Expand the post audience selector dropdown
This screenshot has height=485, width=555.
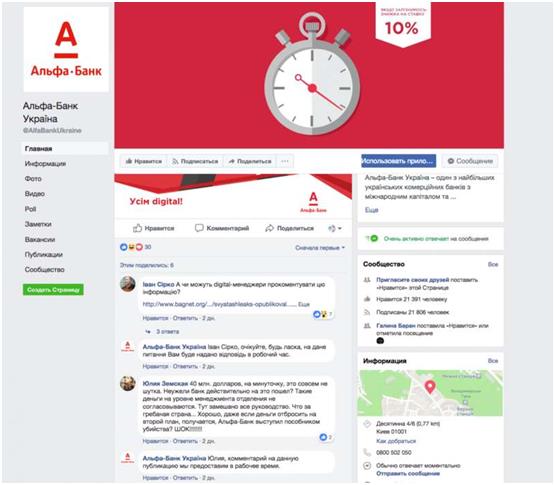(334, 229)
